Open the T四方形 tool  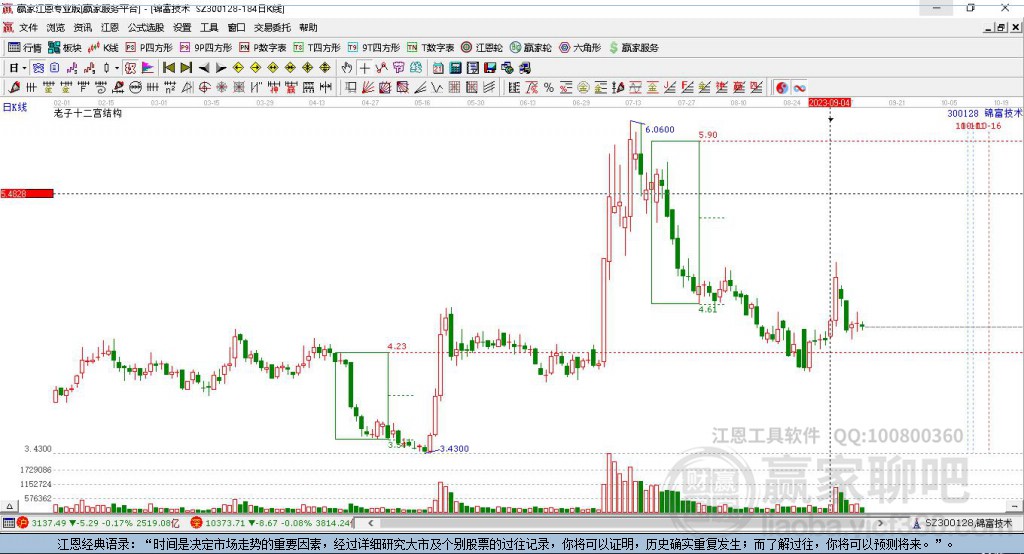(317, 48)
